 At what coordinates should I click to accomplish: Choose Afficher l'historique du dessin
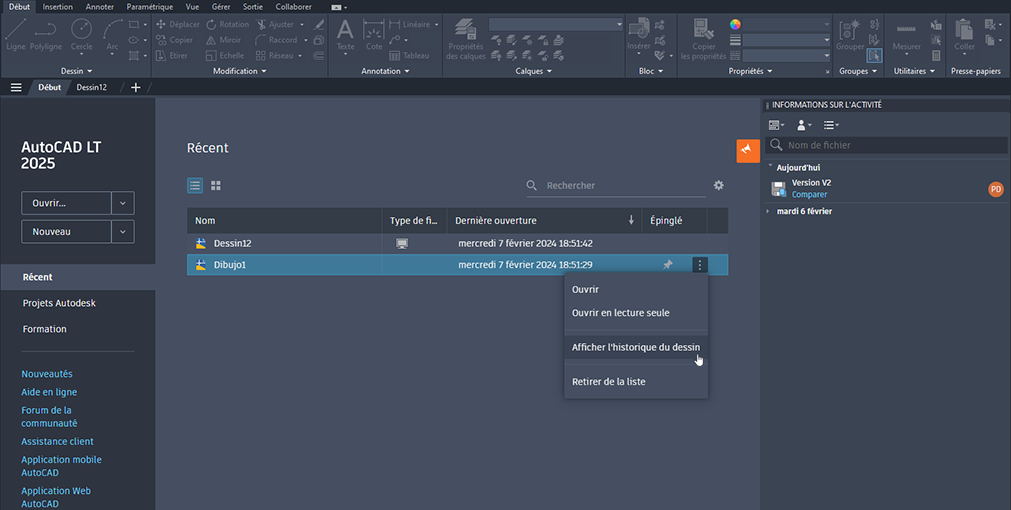tap(636, 347)
